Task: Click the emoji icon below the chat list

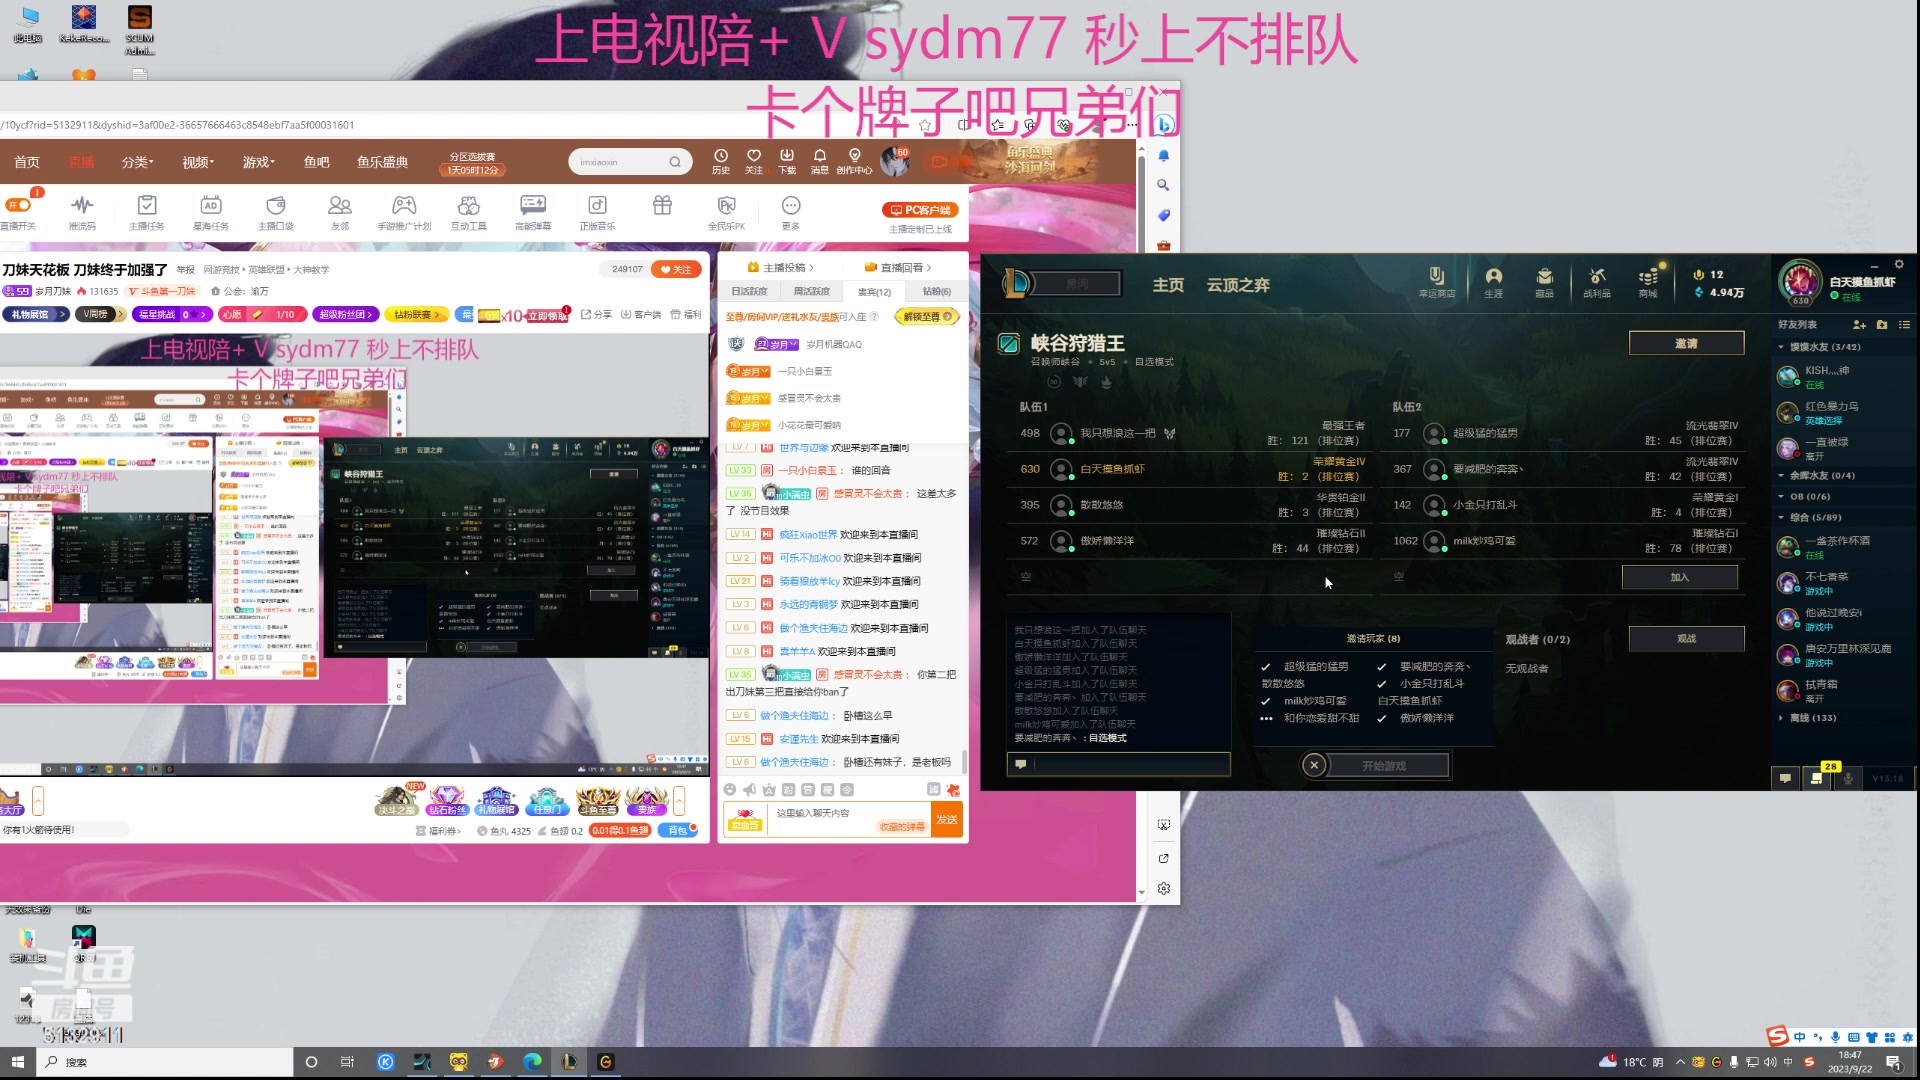Action: click(731, 790)
